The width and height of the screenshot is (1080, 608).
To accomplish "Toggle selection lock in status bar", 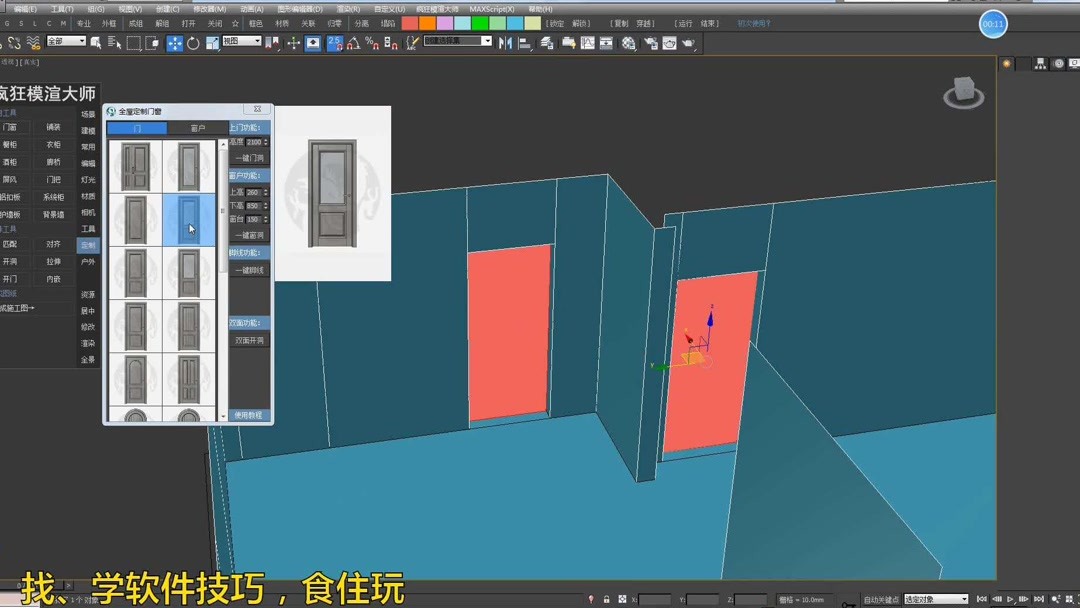I will tap(606, 599).
